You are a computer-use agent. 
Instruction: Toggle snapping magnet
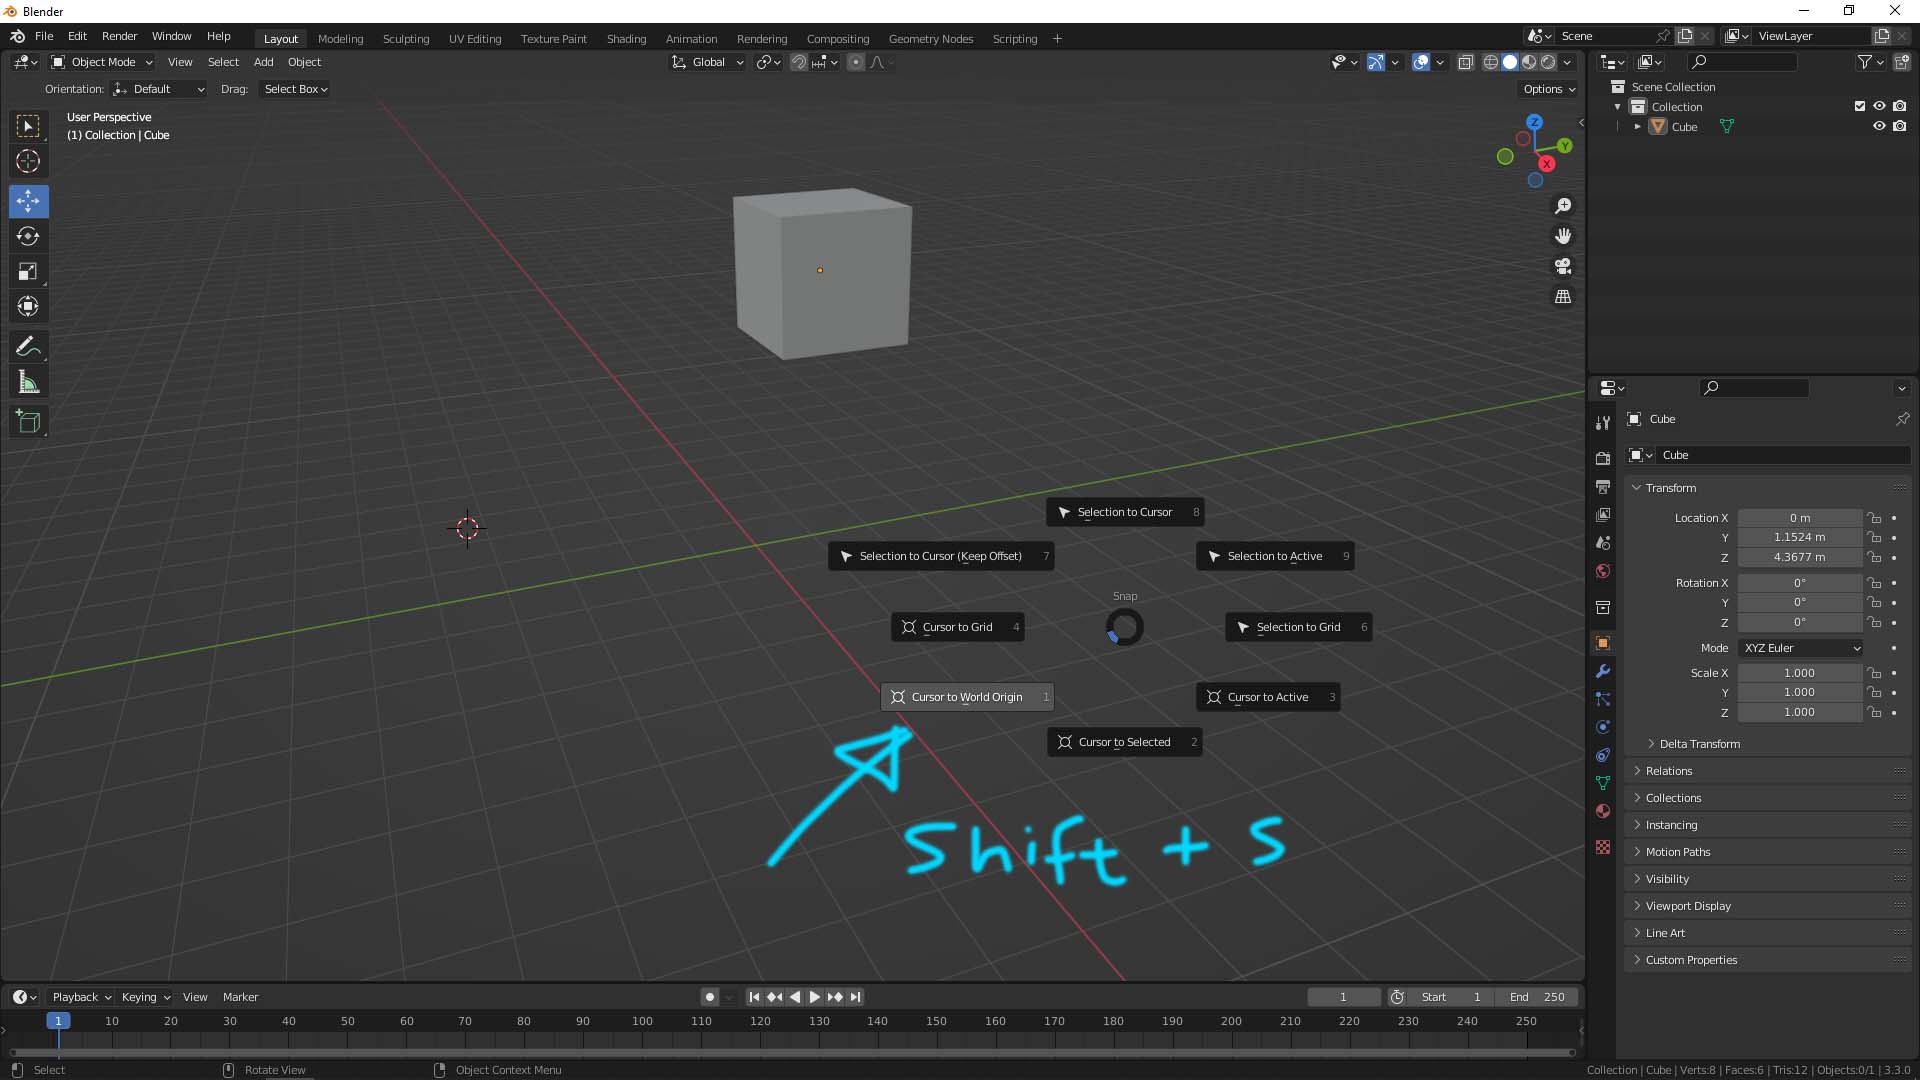click(798, 62)
